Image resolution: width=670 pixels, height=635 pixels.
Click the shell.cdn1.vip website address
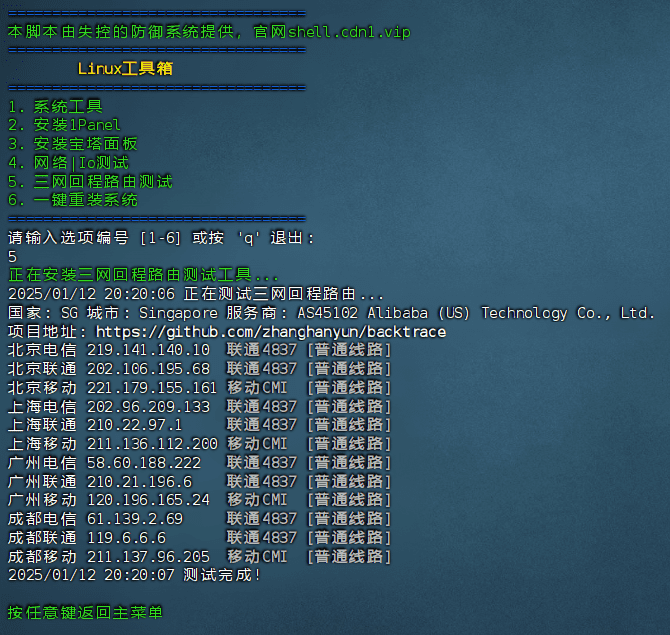pyautogui.click(x=349, y=32)
